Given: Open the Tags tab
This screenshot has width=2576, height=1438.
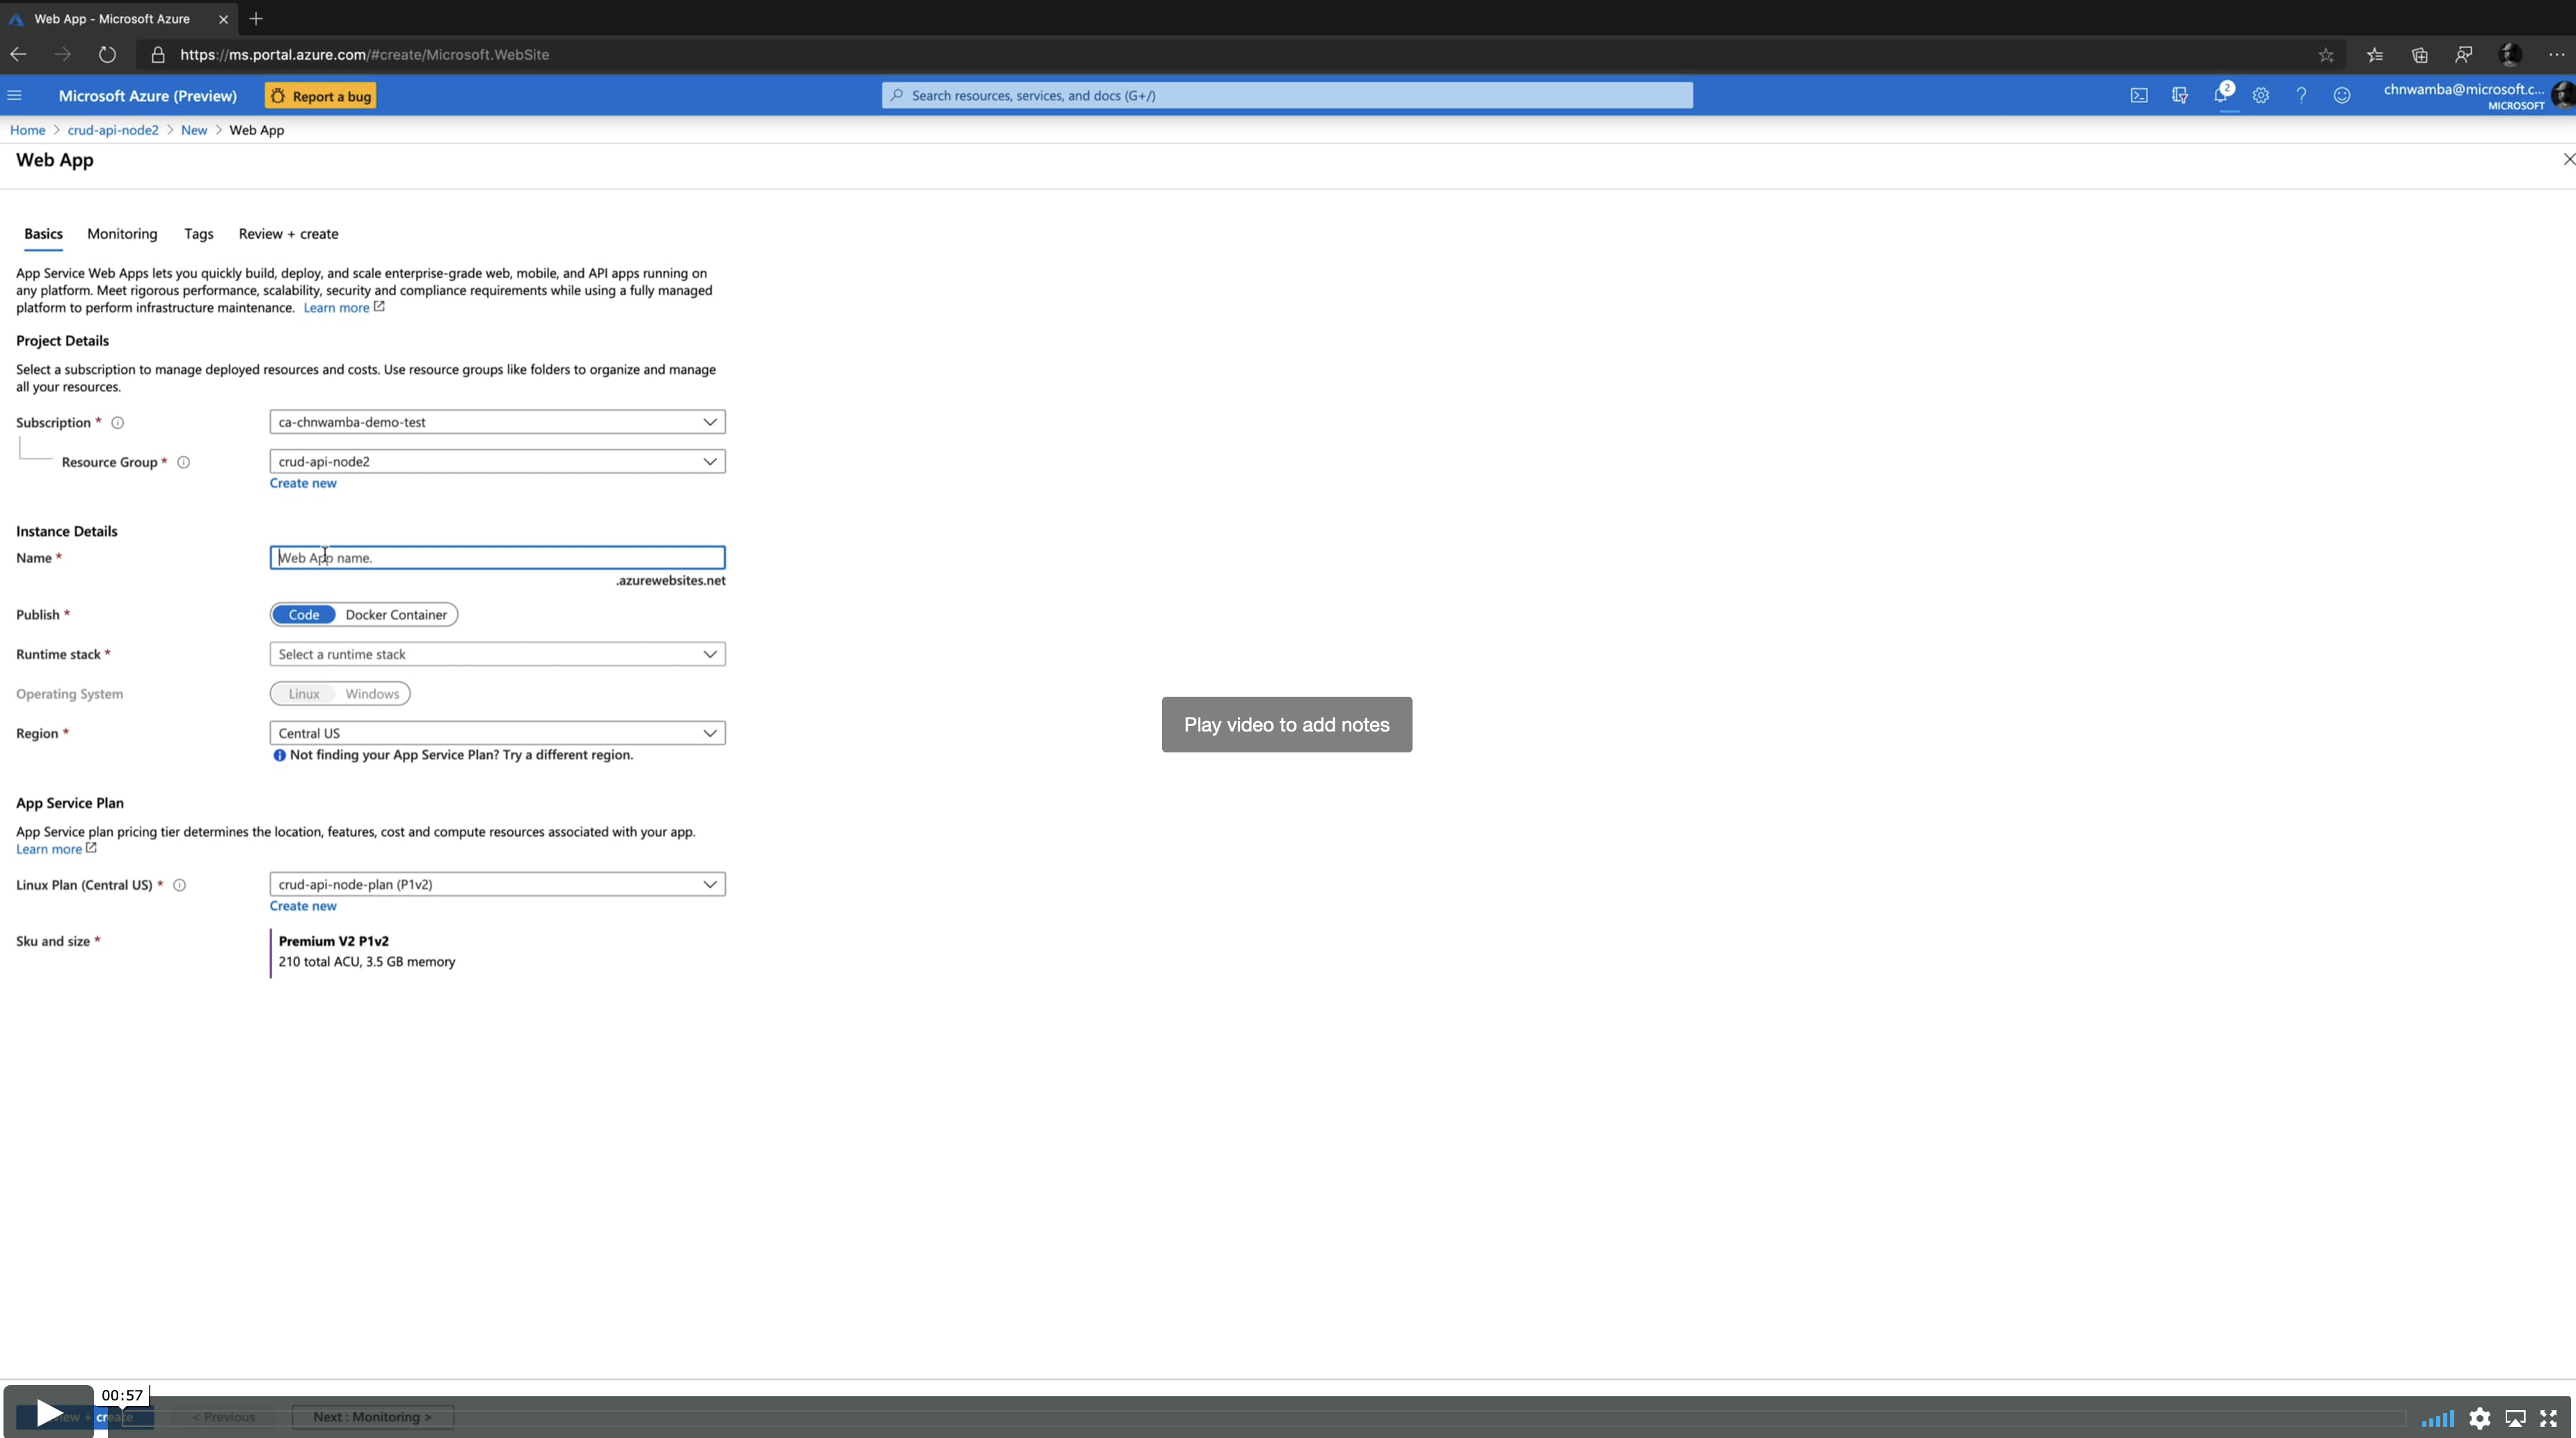Looking at the screenshot, I should [198, 234].
